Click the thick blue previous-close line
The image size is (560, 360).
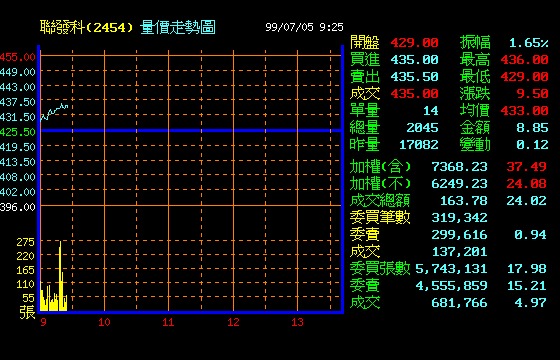coord(191,131)
